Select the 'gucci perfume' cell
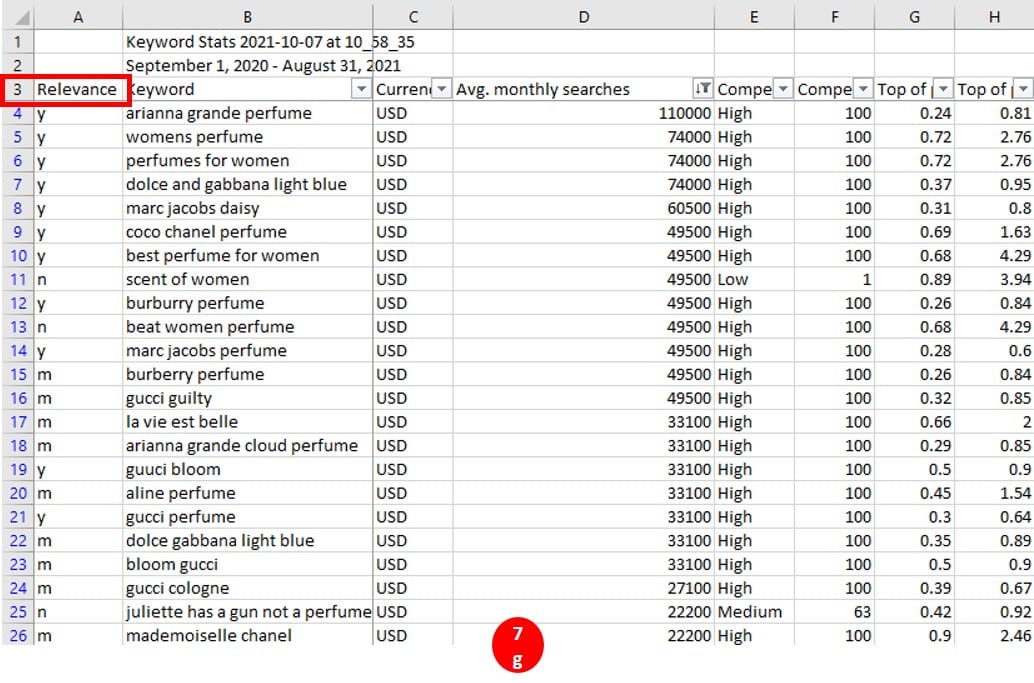 (247, 517)
